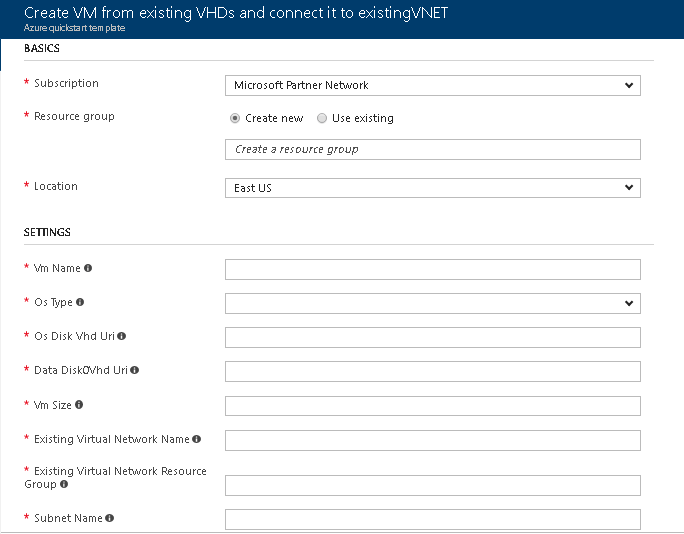Click the SETTINGS section heading
The image size is (684, 534).
pyautogui.click(x=47, y=232)
